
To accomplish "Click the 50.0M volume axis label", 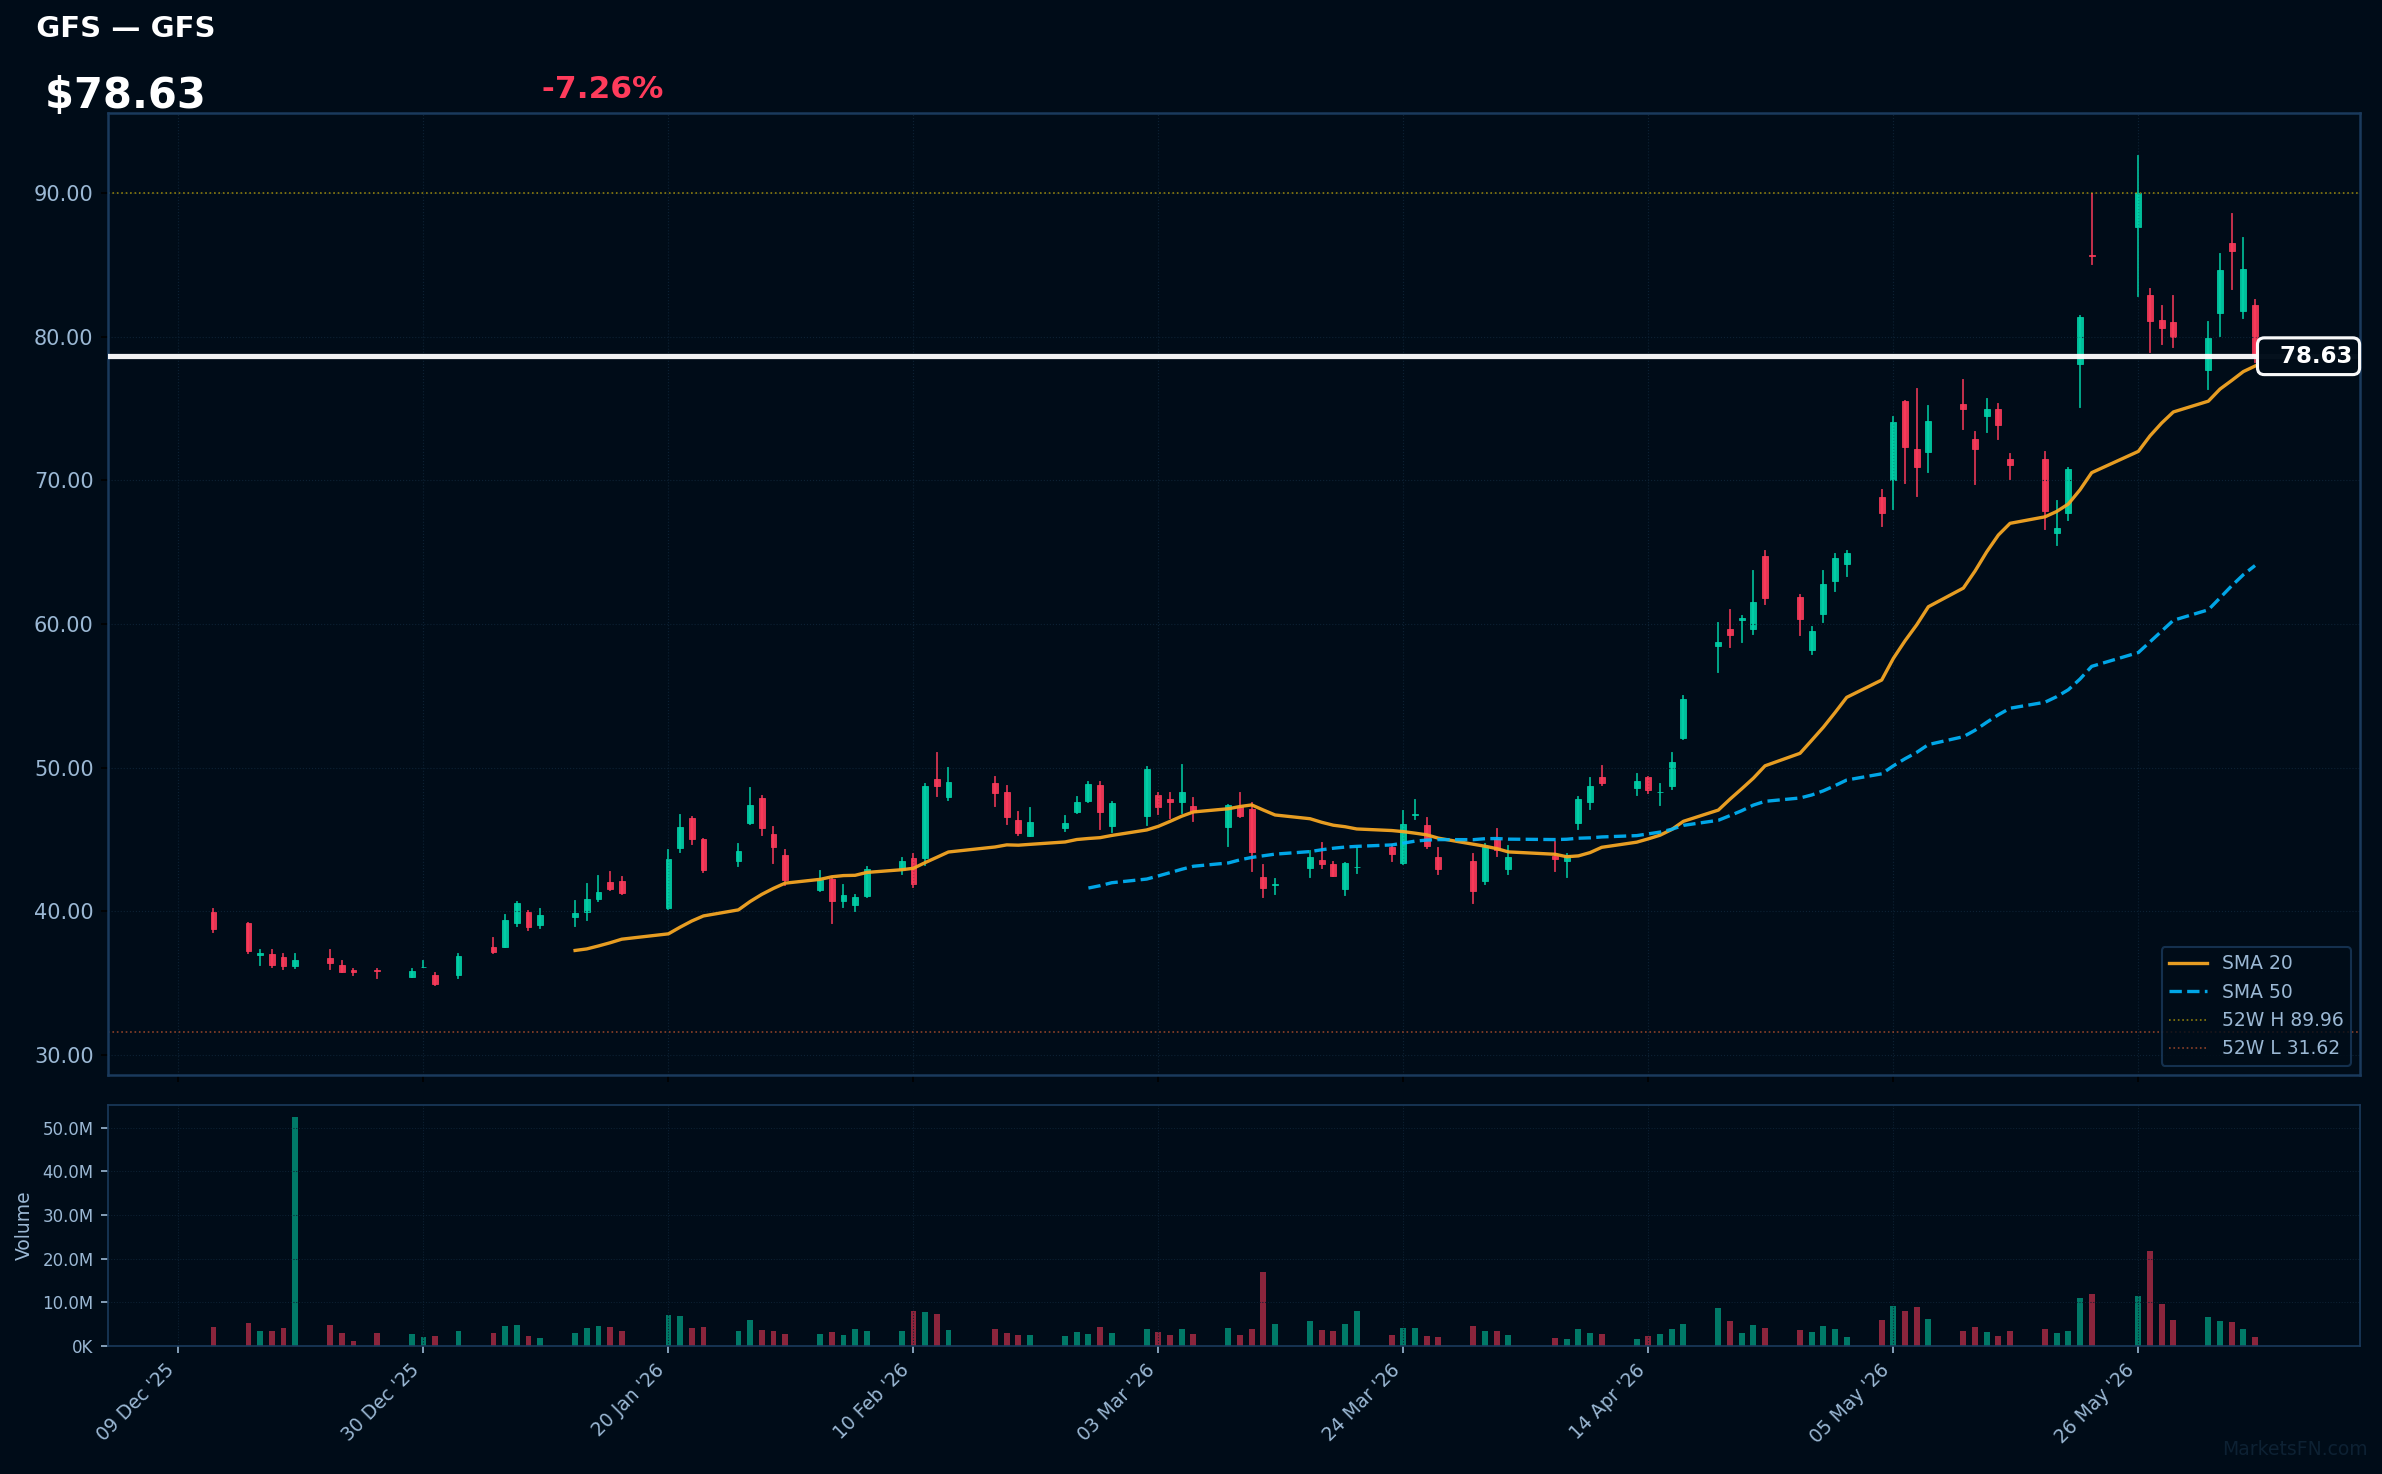I will coord(68,1129).
